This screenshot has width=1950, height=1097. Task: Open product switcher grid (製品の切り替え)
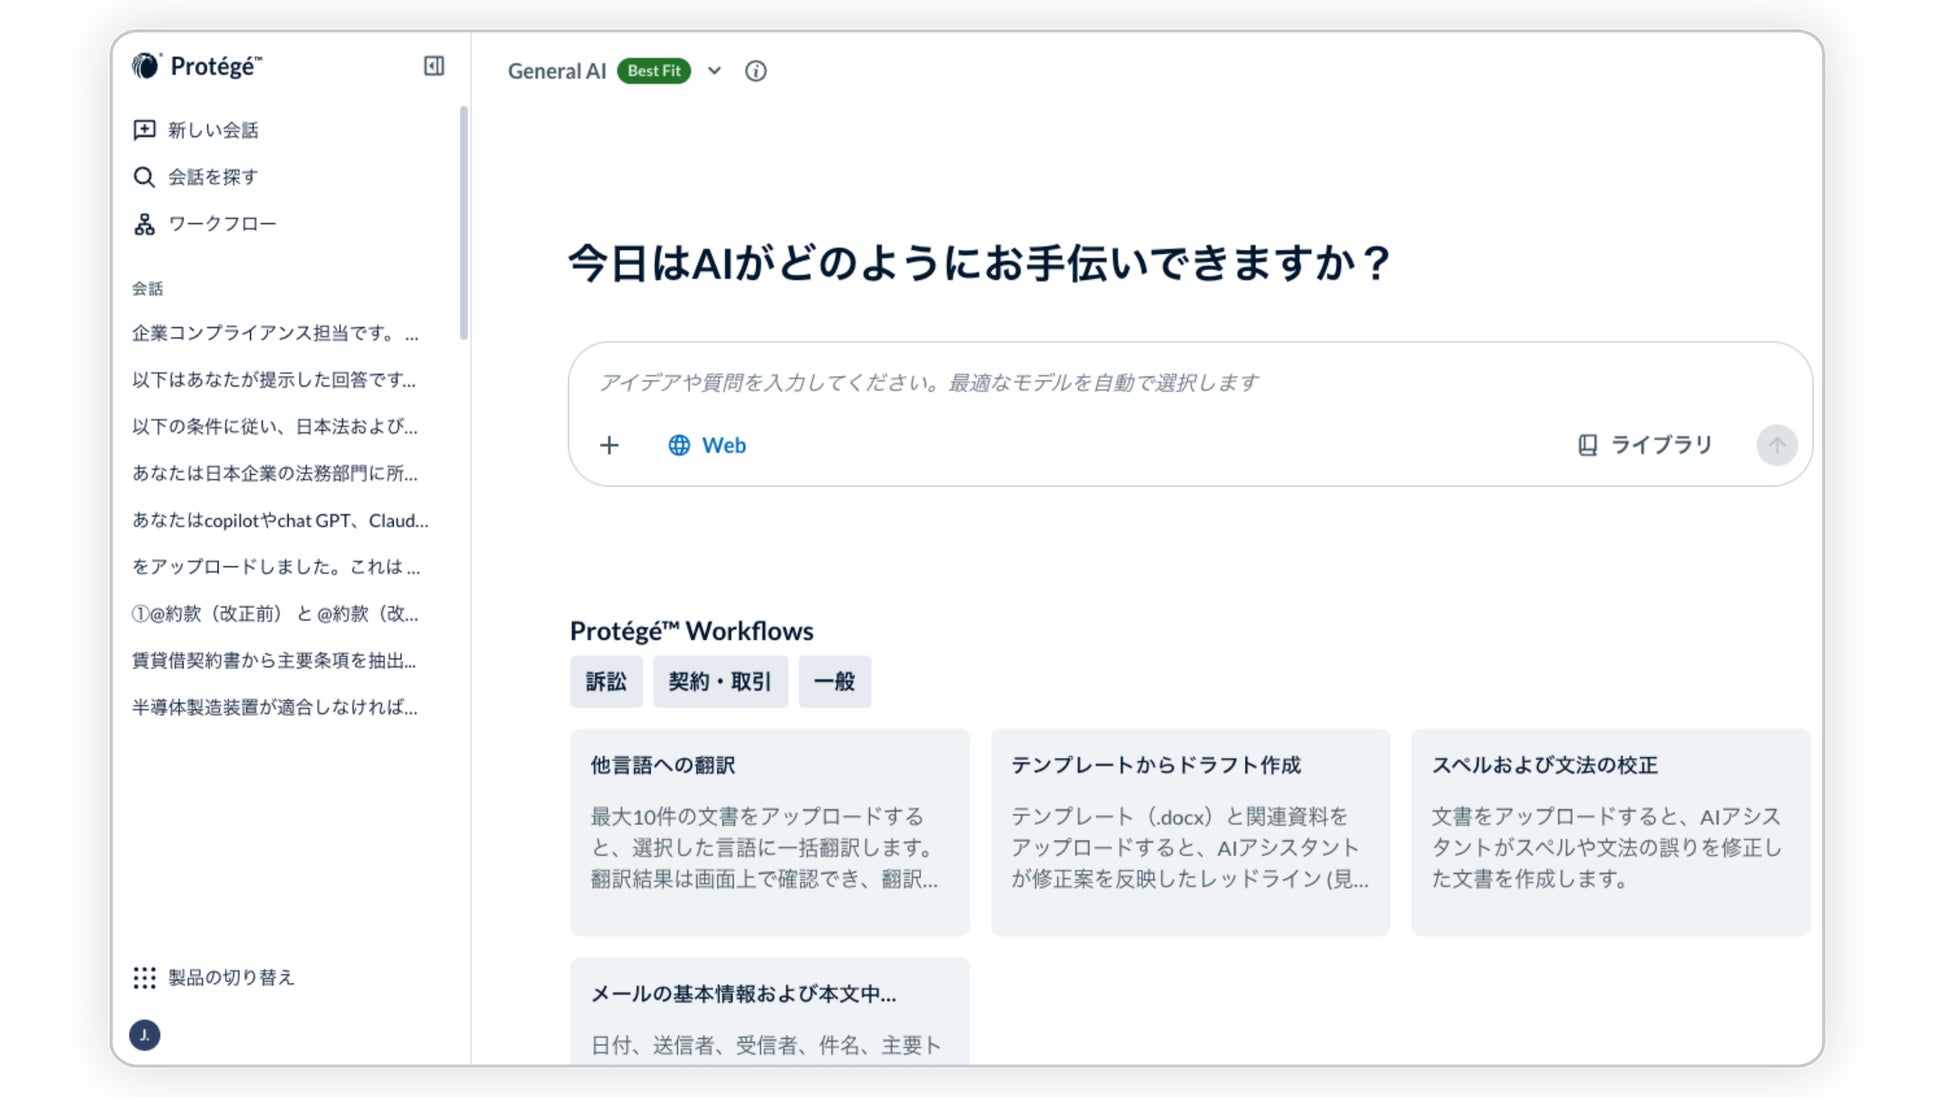click(x=214, y=977)
